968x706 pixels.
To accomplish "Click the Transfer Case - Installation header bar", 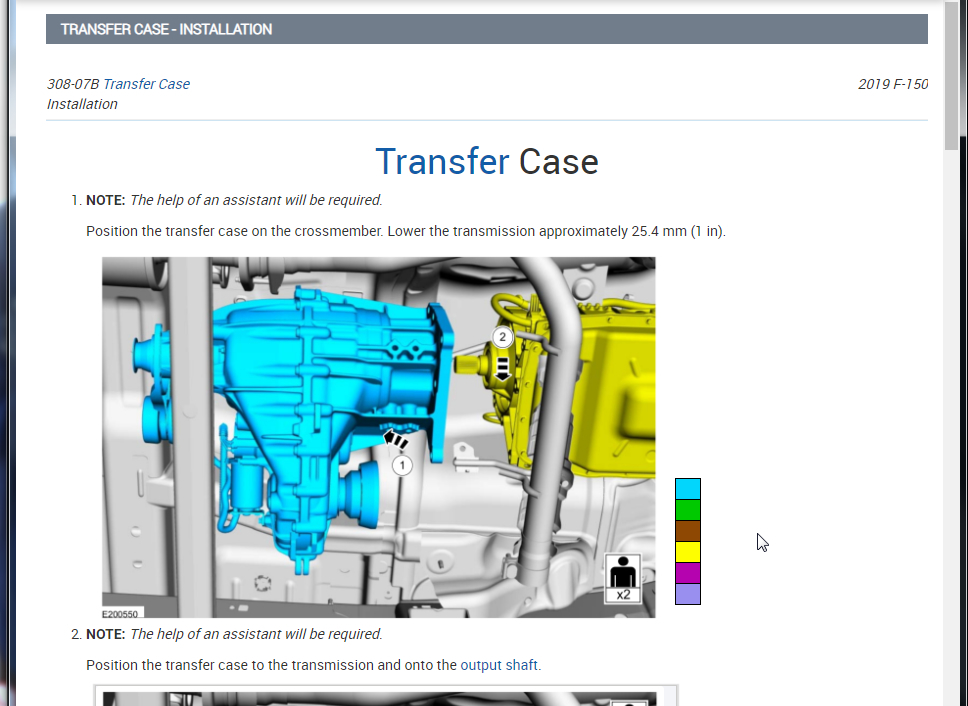I will 486,29.
